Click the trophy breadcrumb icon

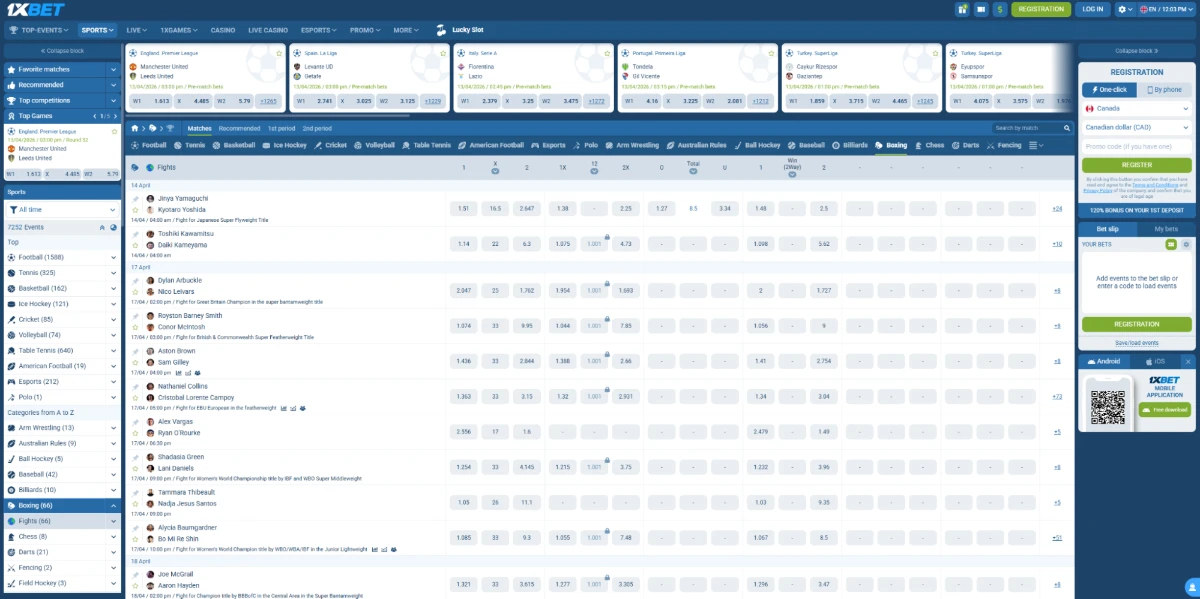point(170,128)
